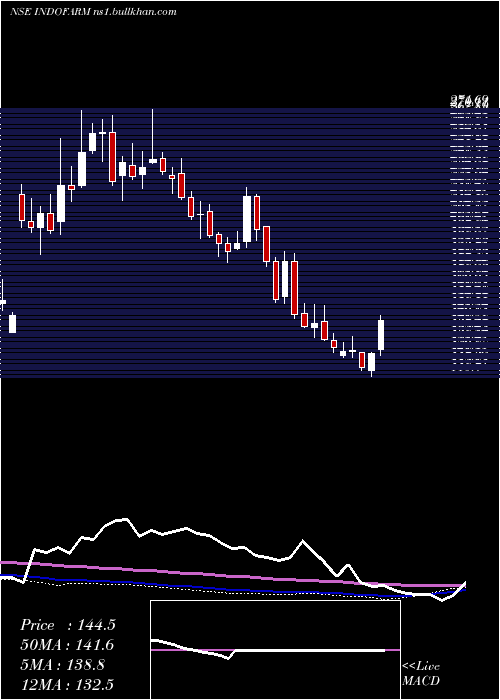The width and height of the screenshot is (500, 700).
Task: Click the 'Price : 144.5' reading
Action: click(68, 625)
